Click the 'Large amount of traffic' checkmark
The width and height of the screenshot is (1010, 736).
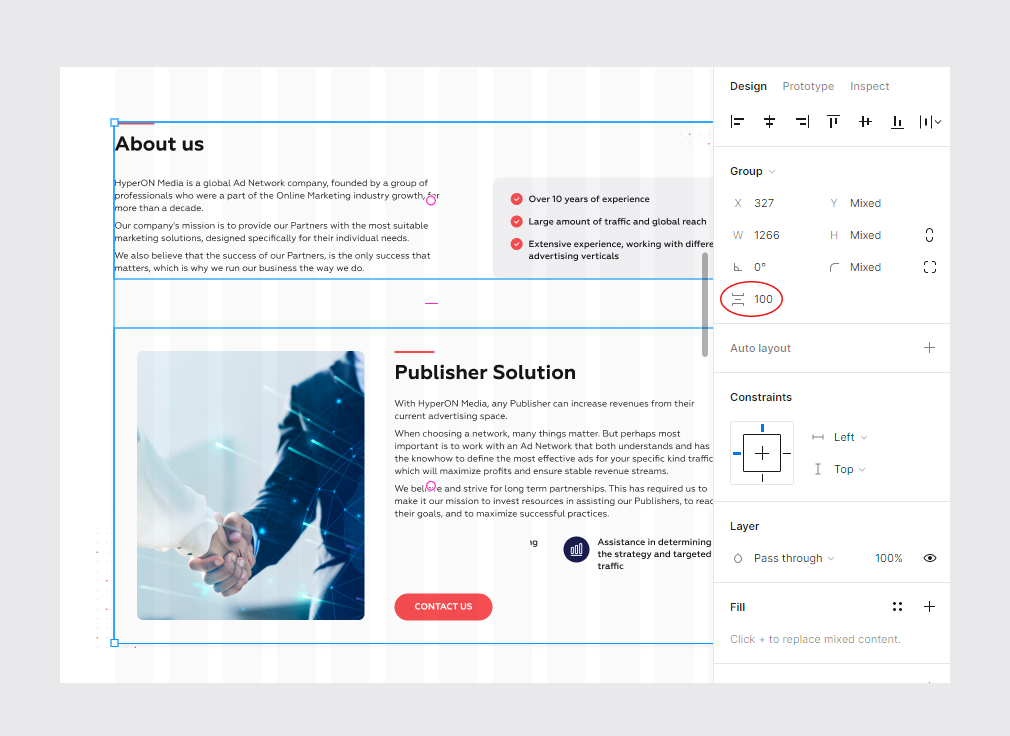click(517, 222)
